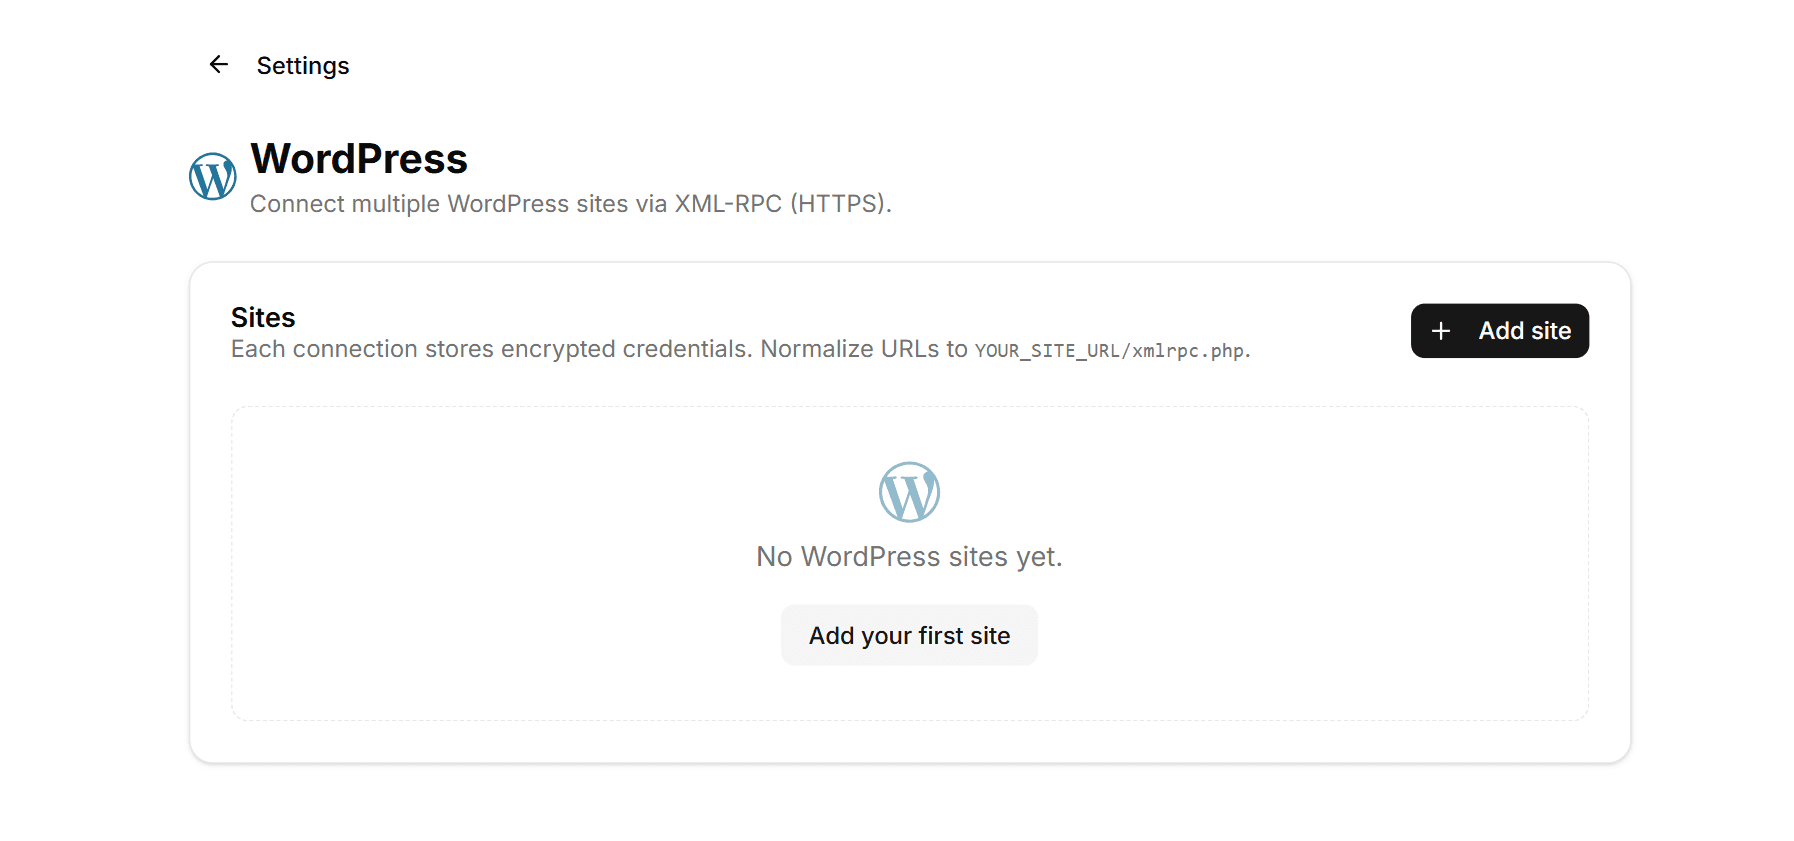This screenshot has width=1794, height=841.
Task: Select the large WordPress page heading
Action: [x=359, y=159]
